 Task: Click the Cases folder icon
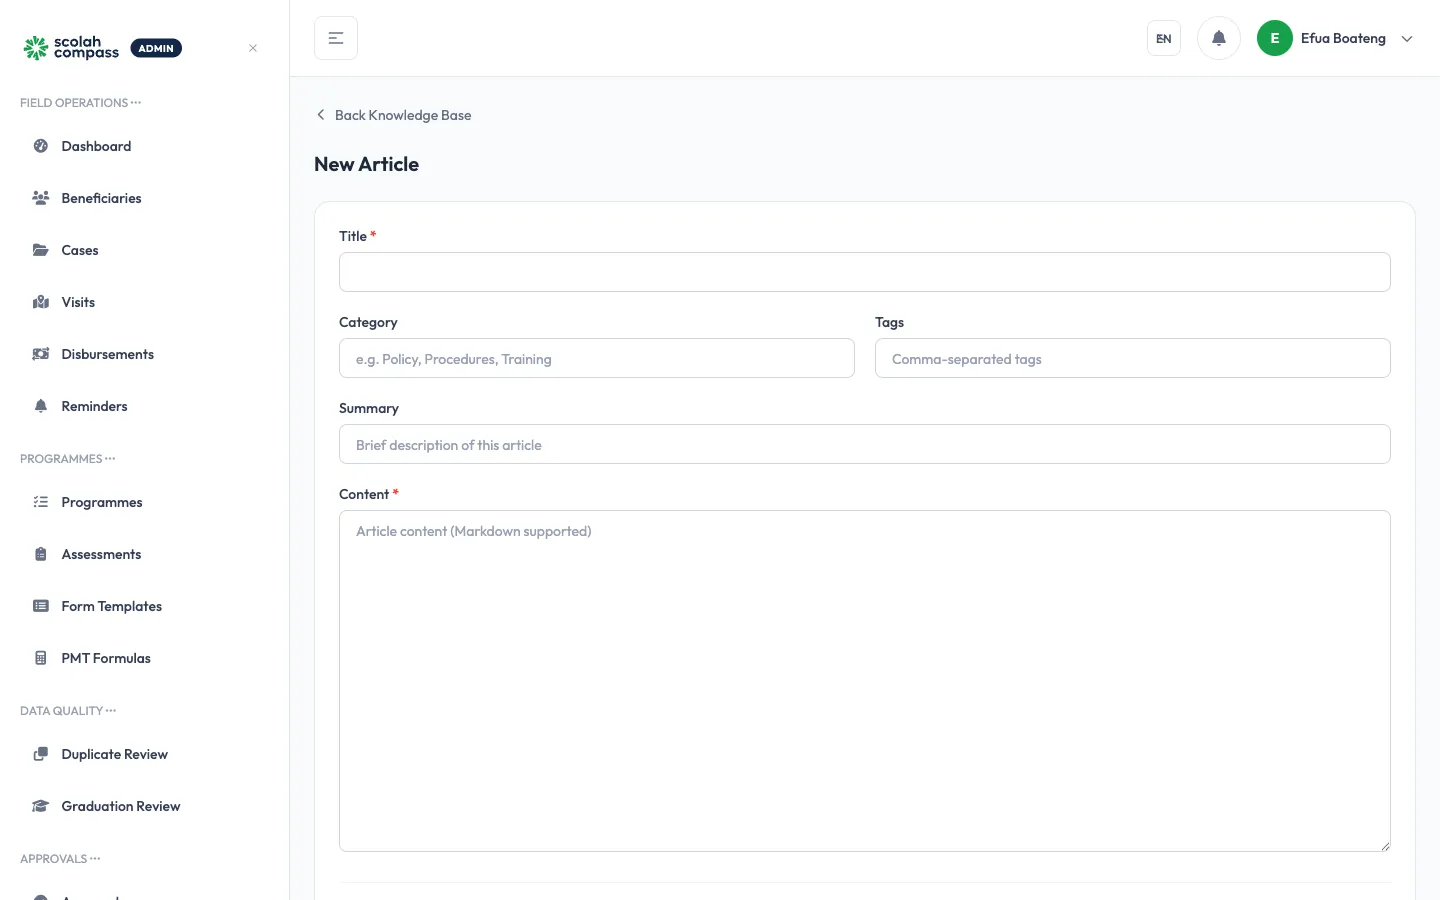(x=41, y=250)
